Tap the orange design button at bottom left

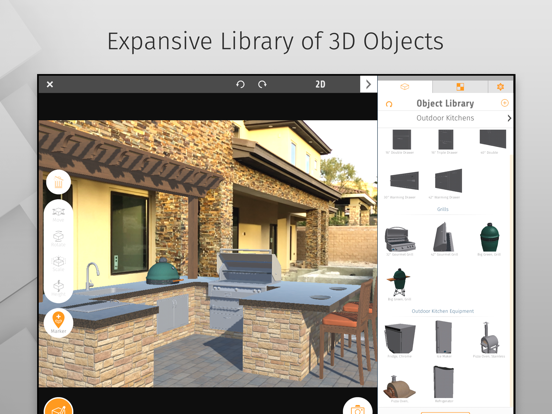[x=58, y=406]
